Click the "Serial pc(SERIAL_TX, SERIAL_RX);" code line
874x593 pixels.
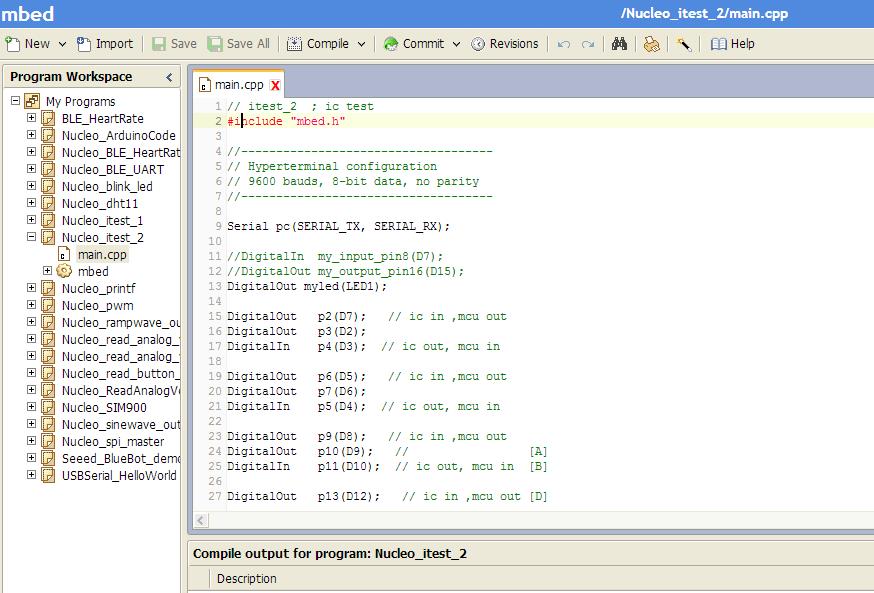338,226
